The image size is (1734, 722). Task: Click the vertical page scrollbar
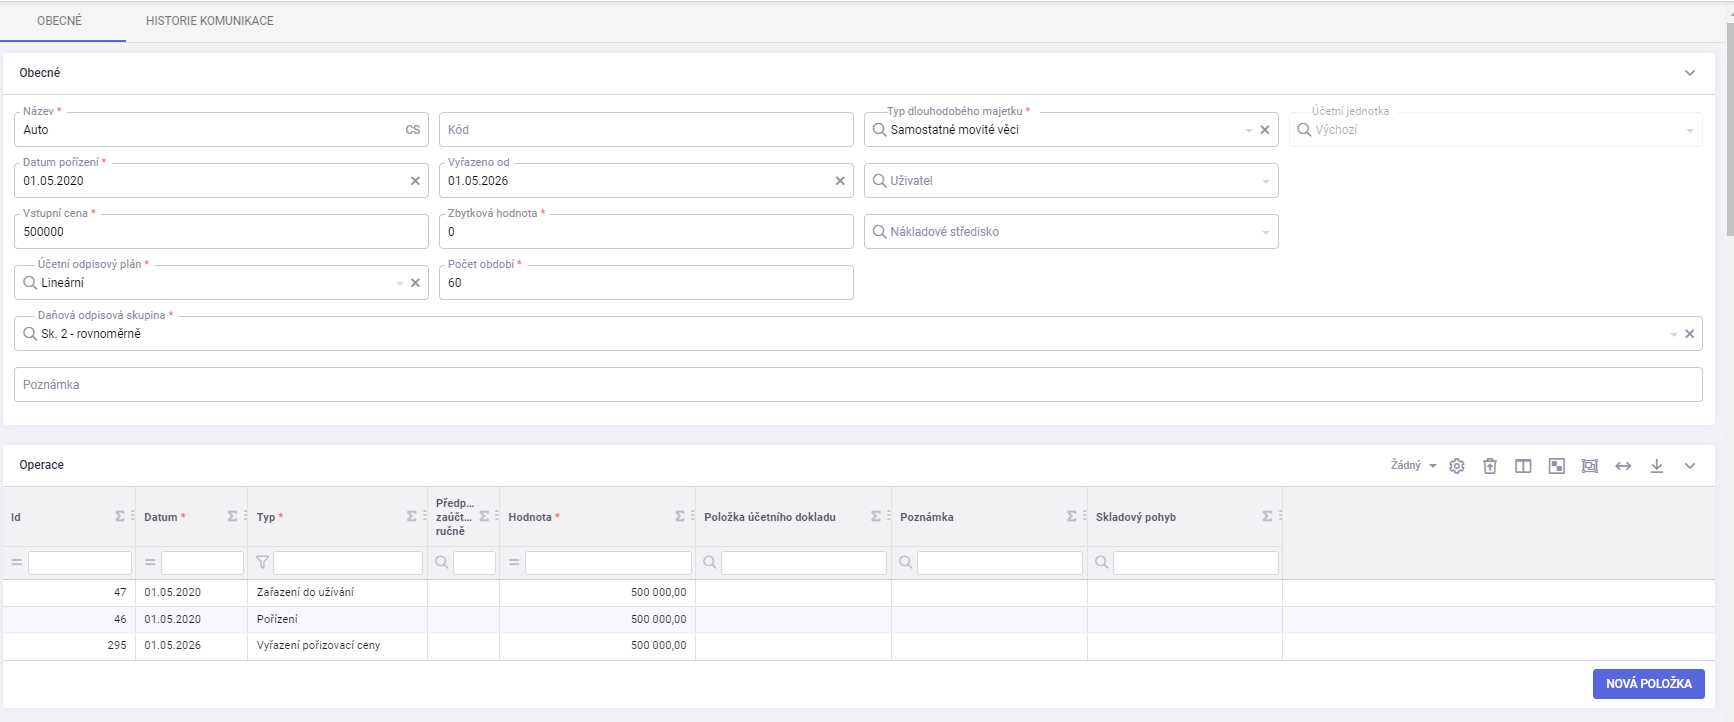click(1730, 130)
